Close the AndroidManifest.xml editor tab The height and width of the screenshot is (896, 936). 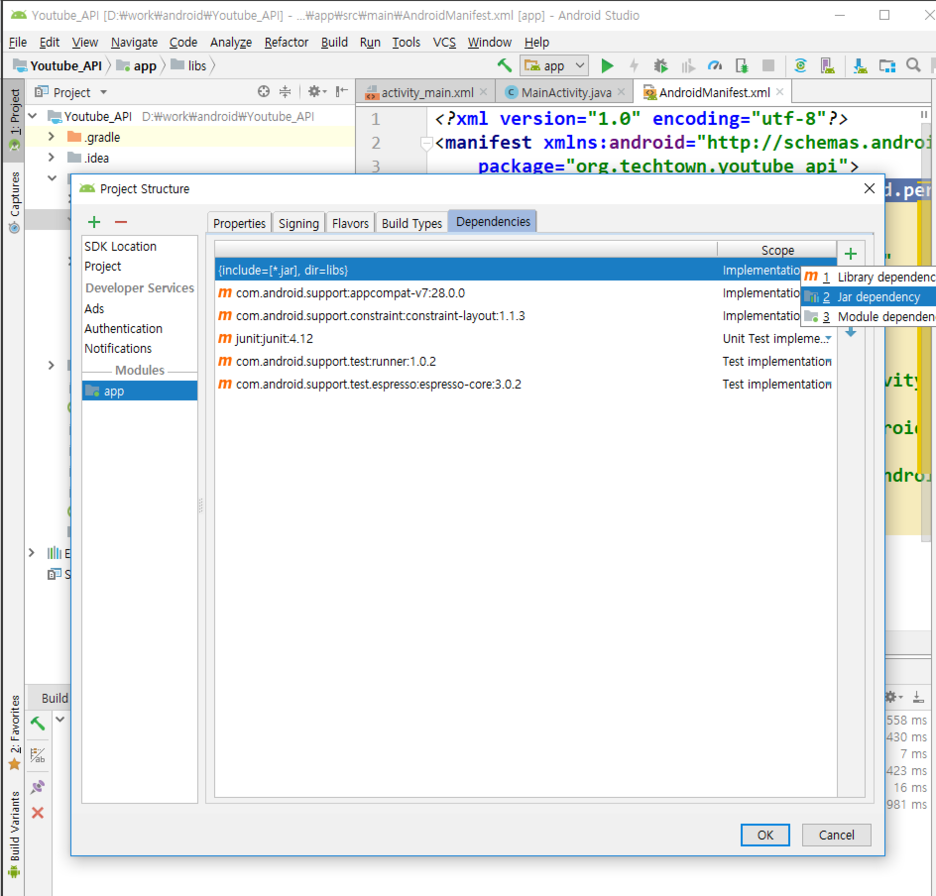(779, 92)
